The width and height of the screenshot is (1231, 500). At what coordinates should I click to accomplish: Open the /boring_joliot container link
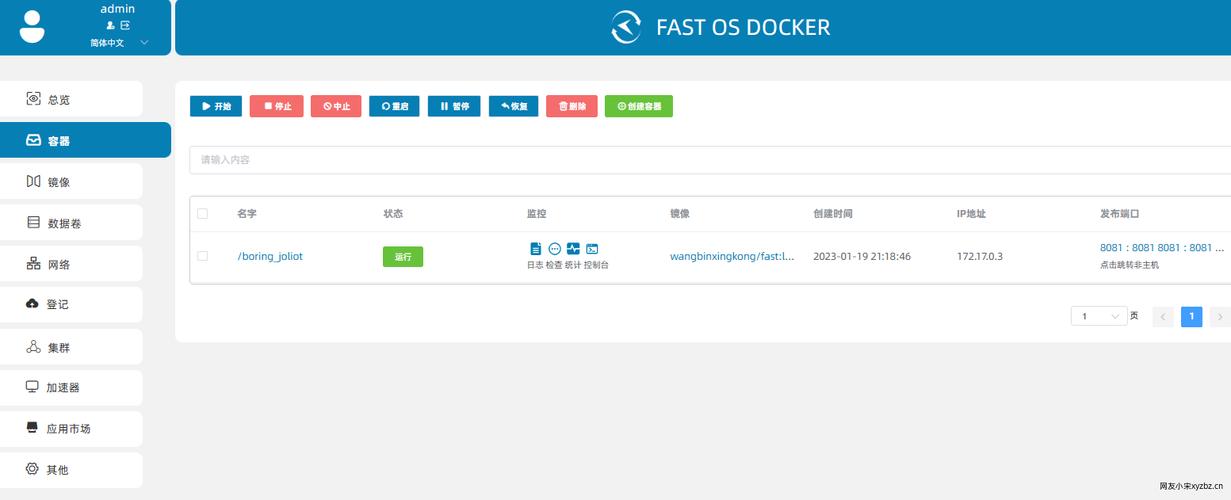tap(270, 256)
